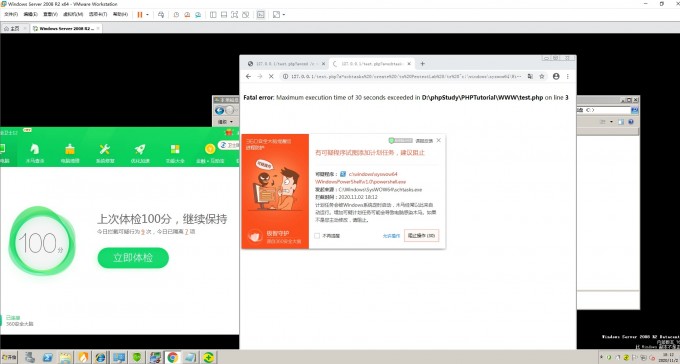680x364 pixels.
Task: Open the feature collection grid icon
Action: pos(175,149)
